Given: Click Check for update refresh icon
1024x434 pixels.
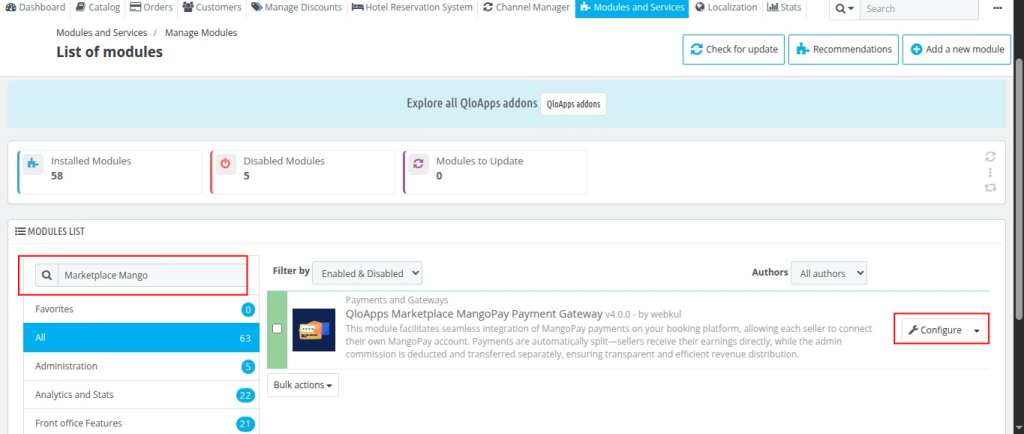Looking at the screenshot, I should coord(697,50).
